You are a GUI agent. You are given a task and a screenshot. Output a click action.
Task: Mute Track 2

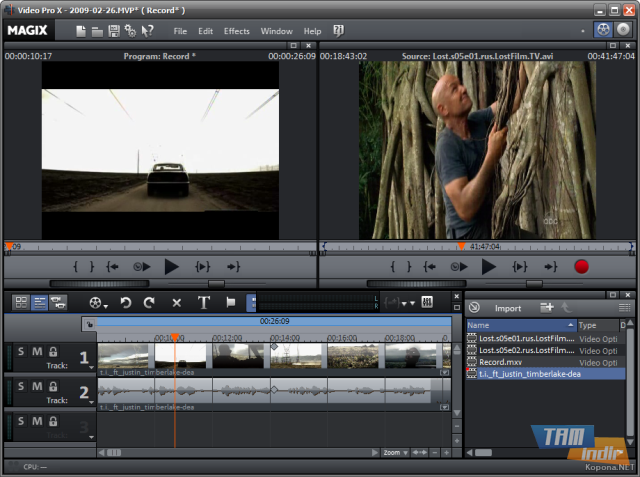(37, 386)
